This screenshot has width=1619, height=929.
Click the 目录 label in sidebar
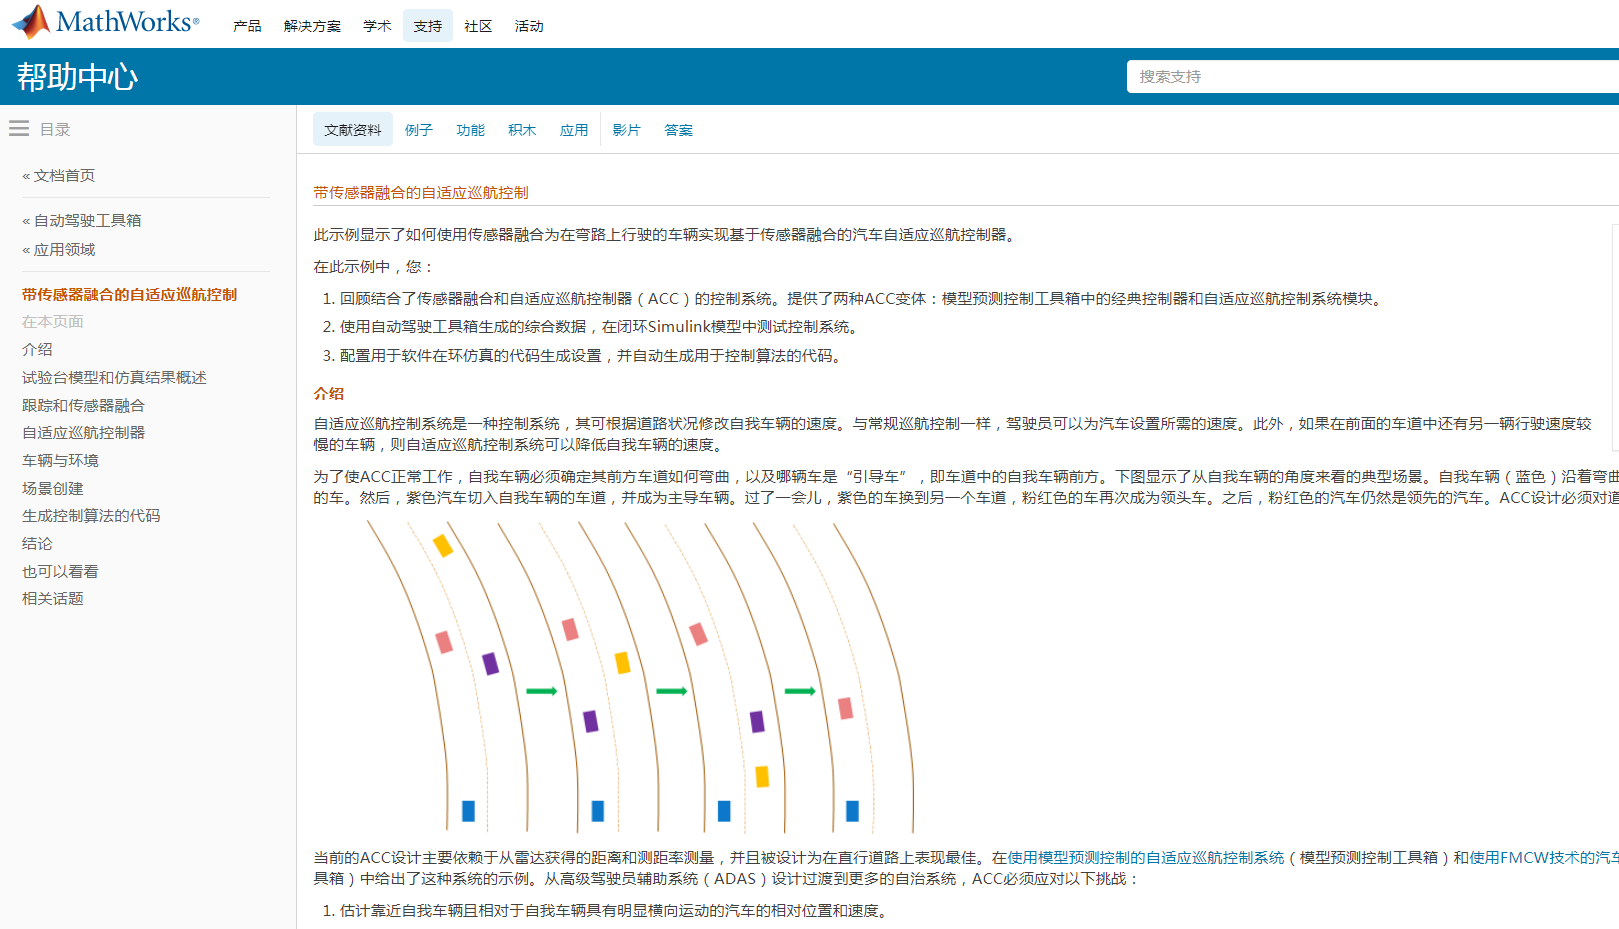tap(55, 130)
